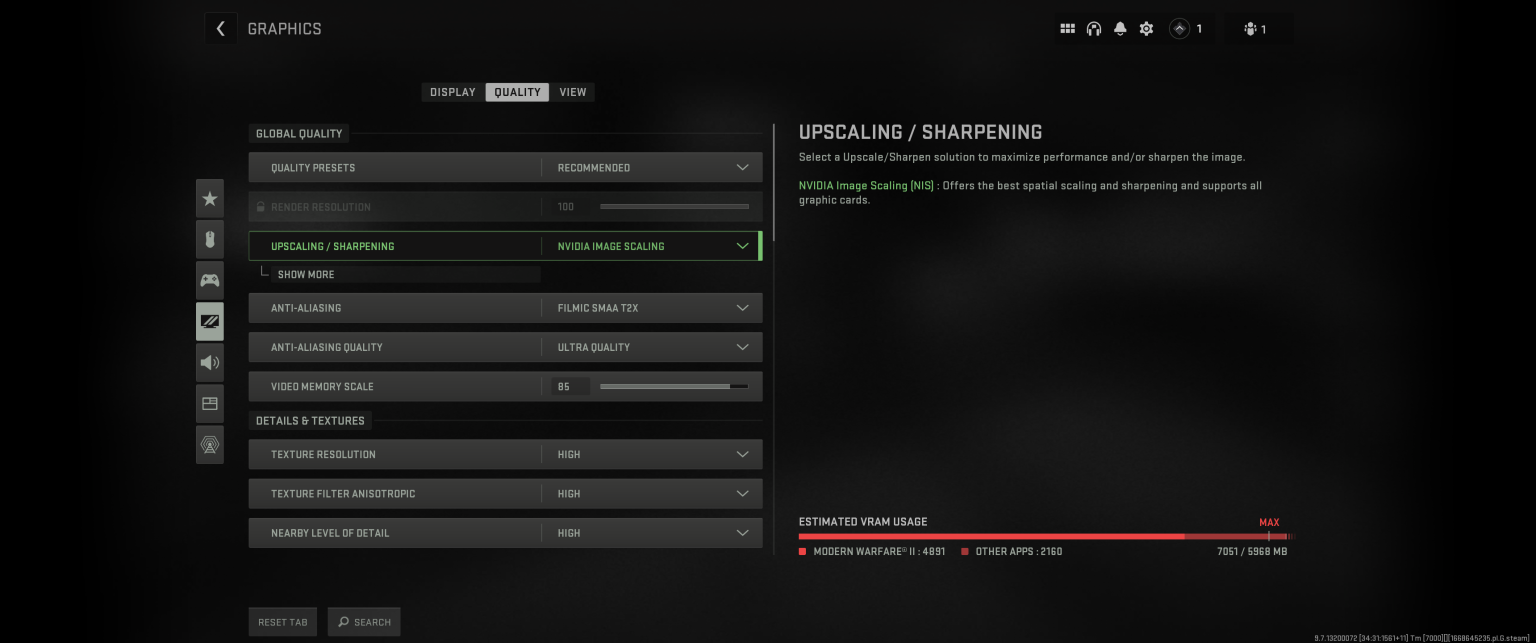1536x643 pixels.
Task: Click the Reset Tab button
Action: (x=282, y=621)
